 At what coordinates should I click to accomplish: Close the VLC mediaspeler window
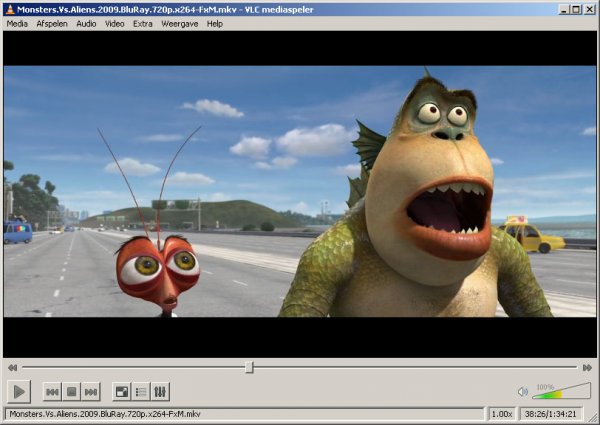(590, 10)
